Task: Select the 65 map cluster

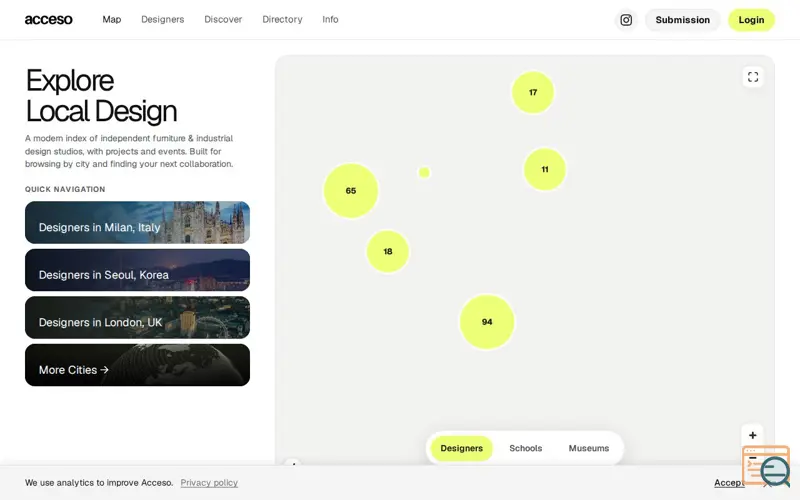Action: 351,191
